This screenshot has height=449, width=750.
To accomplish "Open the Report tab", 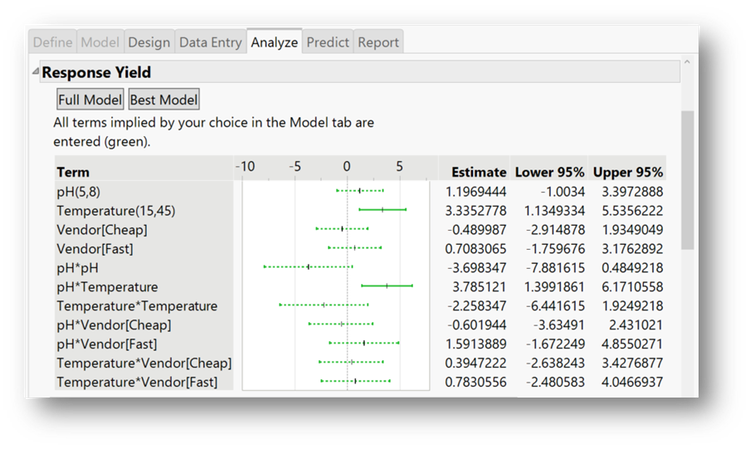I will (378, 42).
